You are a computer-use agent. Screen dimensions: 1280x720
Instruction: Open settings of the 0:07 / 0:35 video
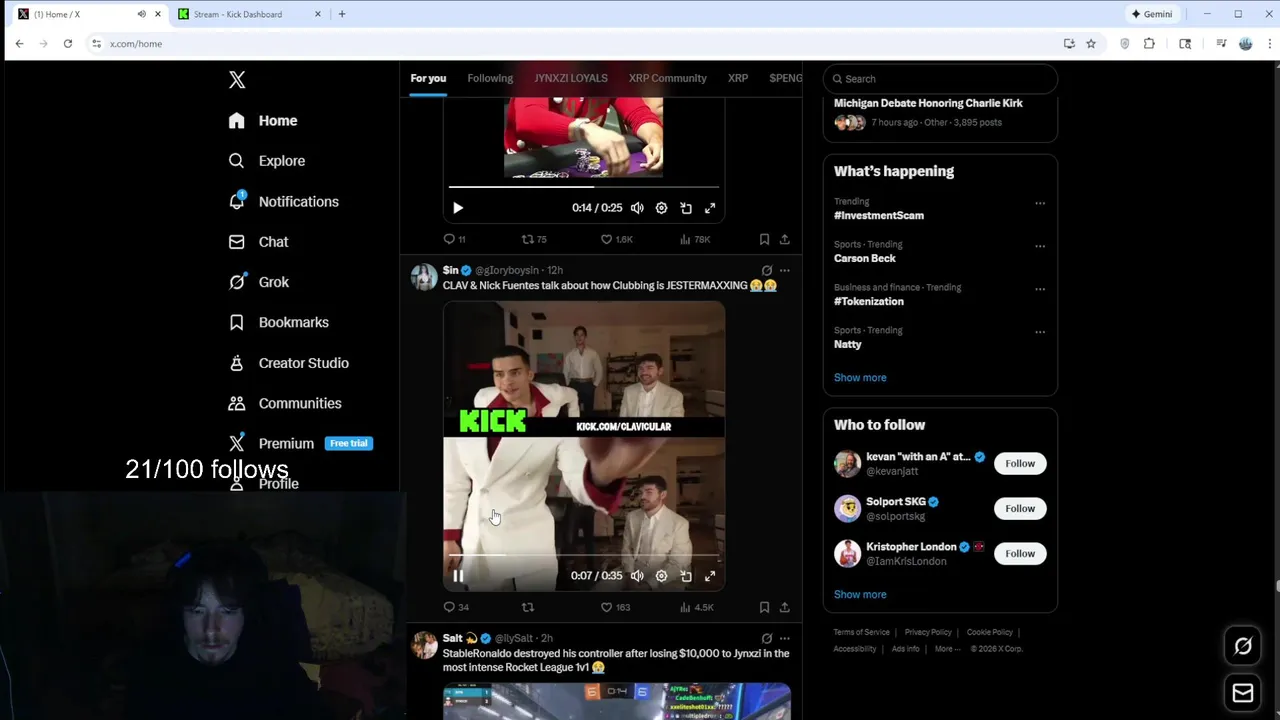[661, 576]
